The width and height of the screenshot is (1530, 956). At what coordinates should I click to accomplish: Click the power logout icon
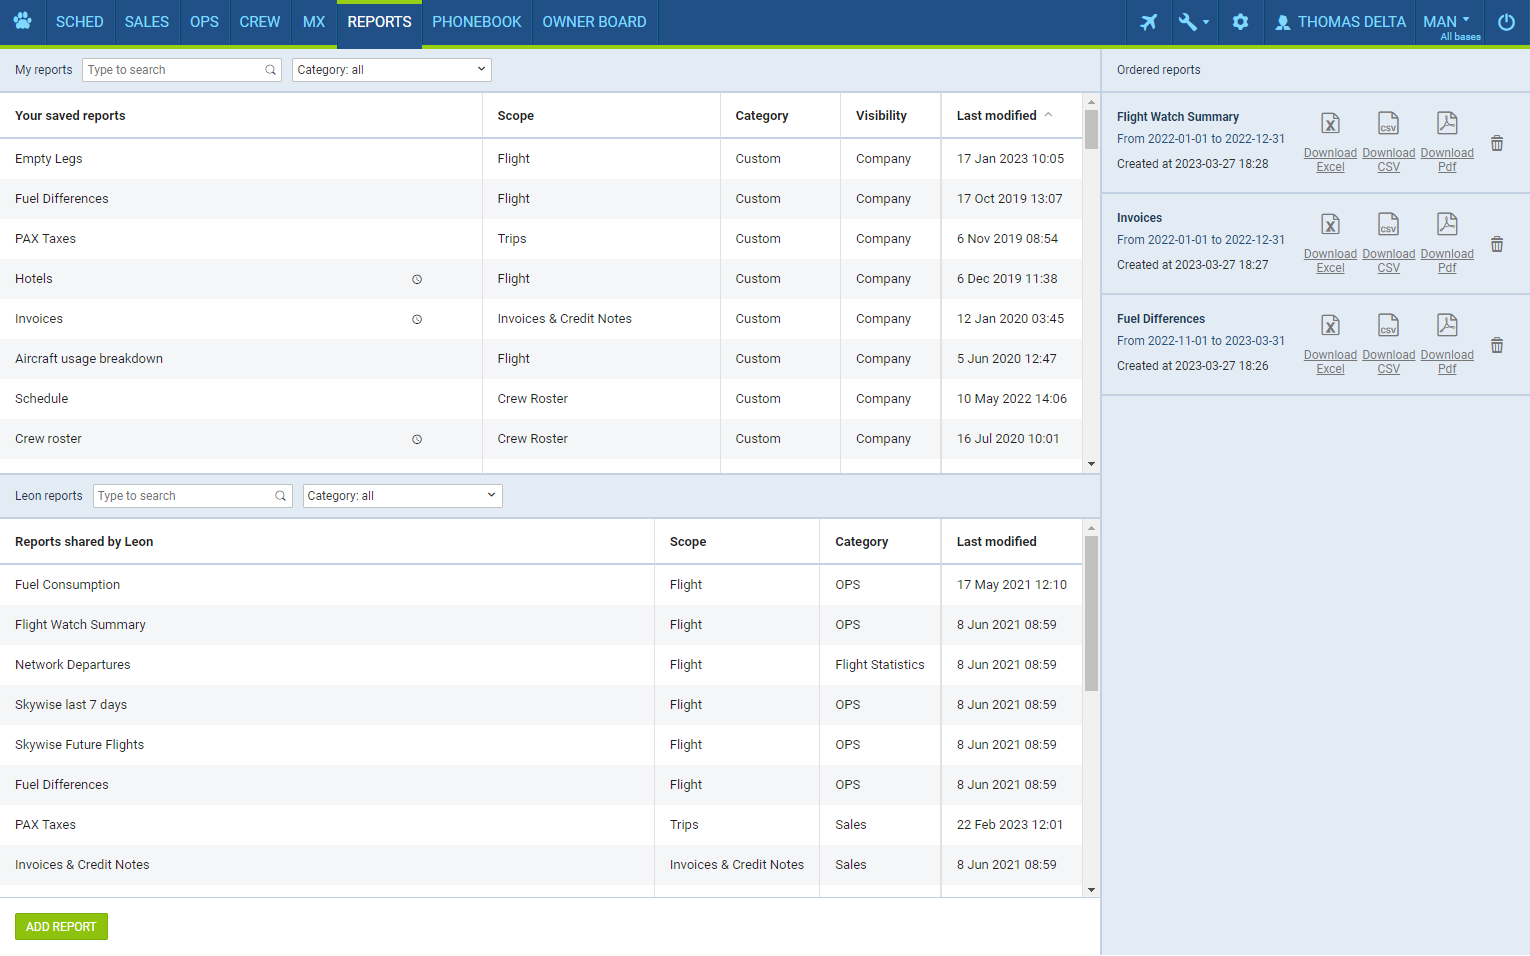[1506, 22]
